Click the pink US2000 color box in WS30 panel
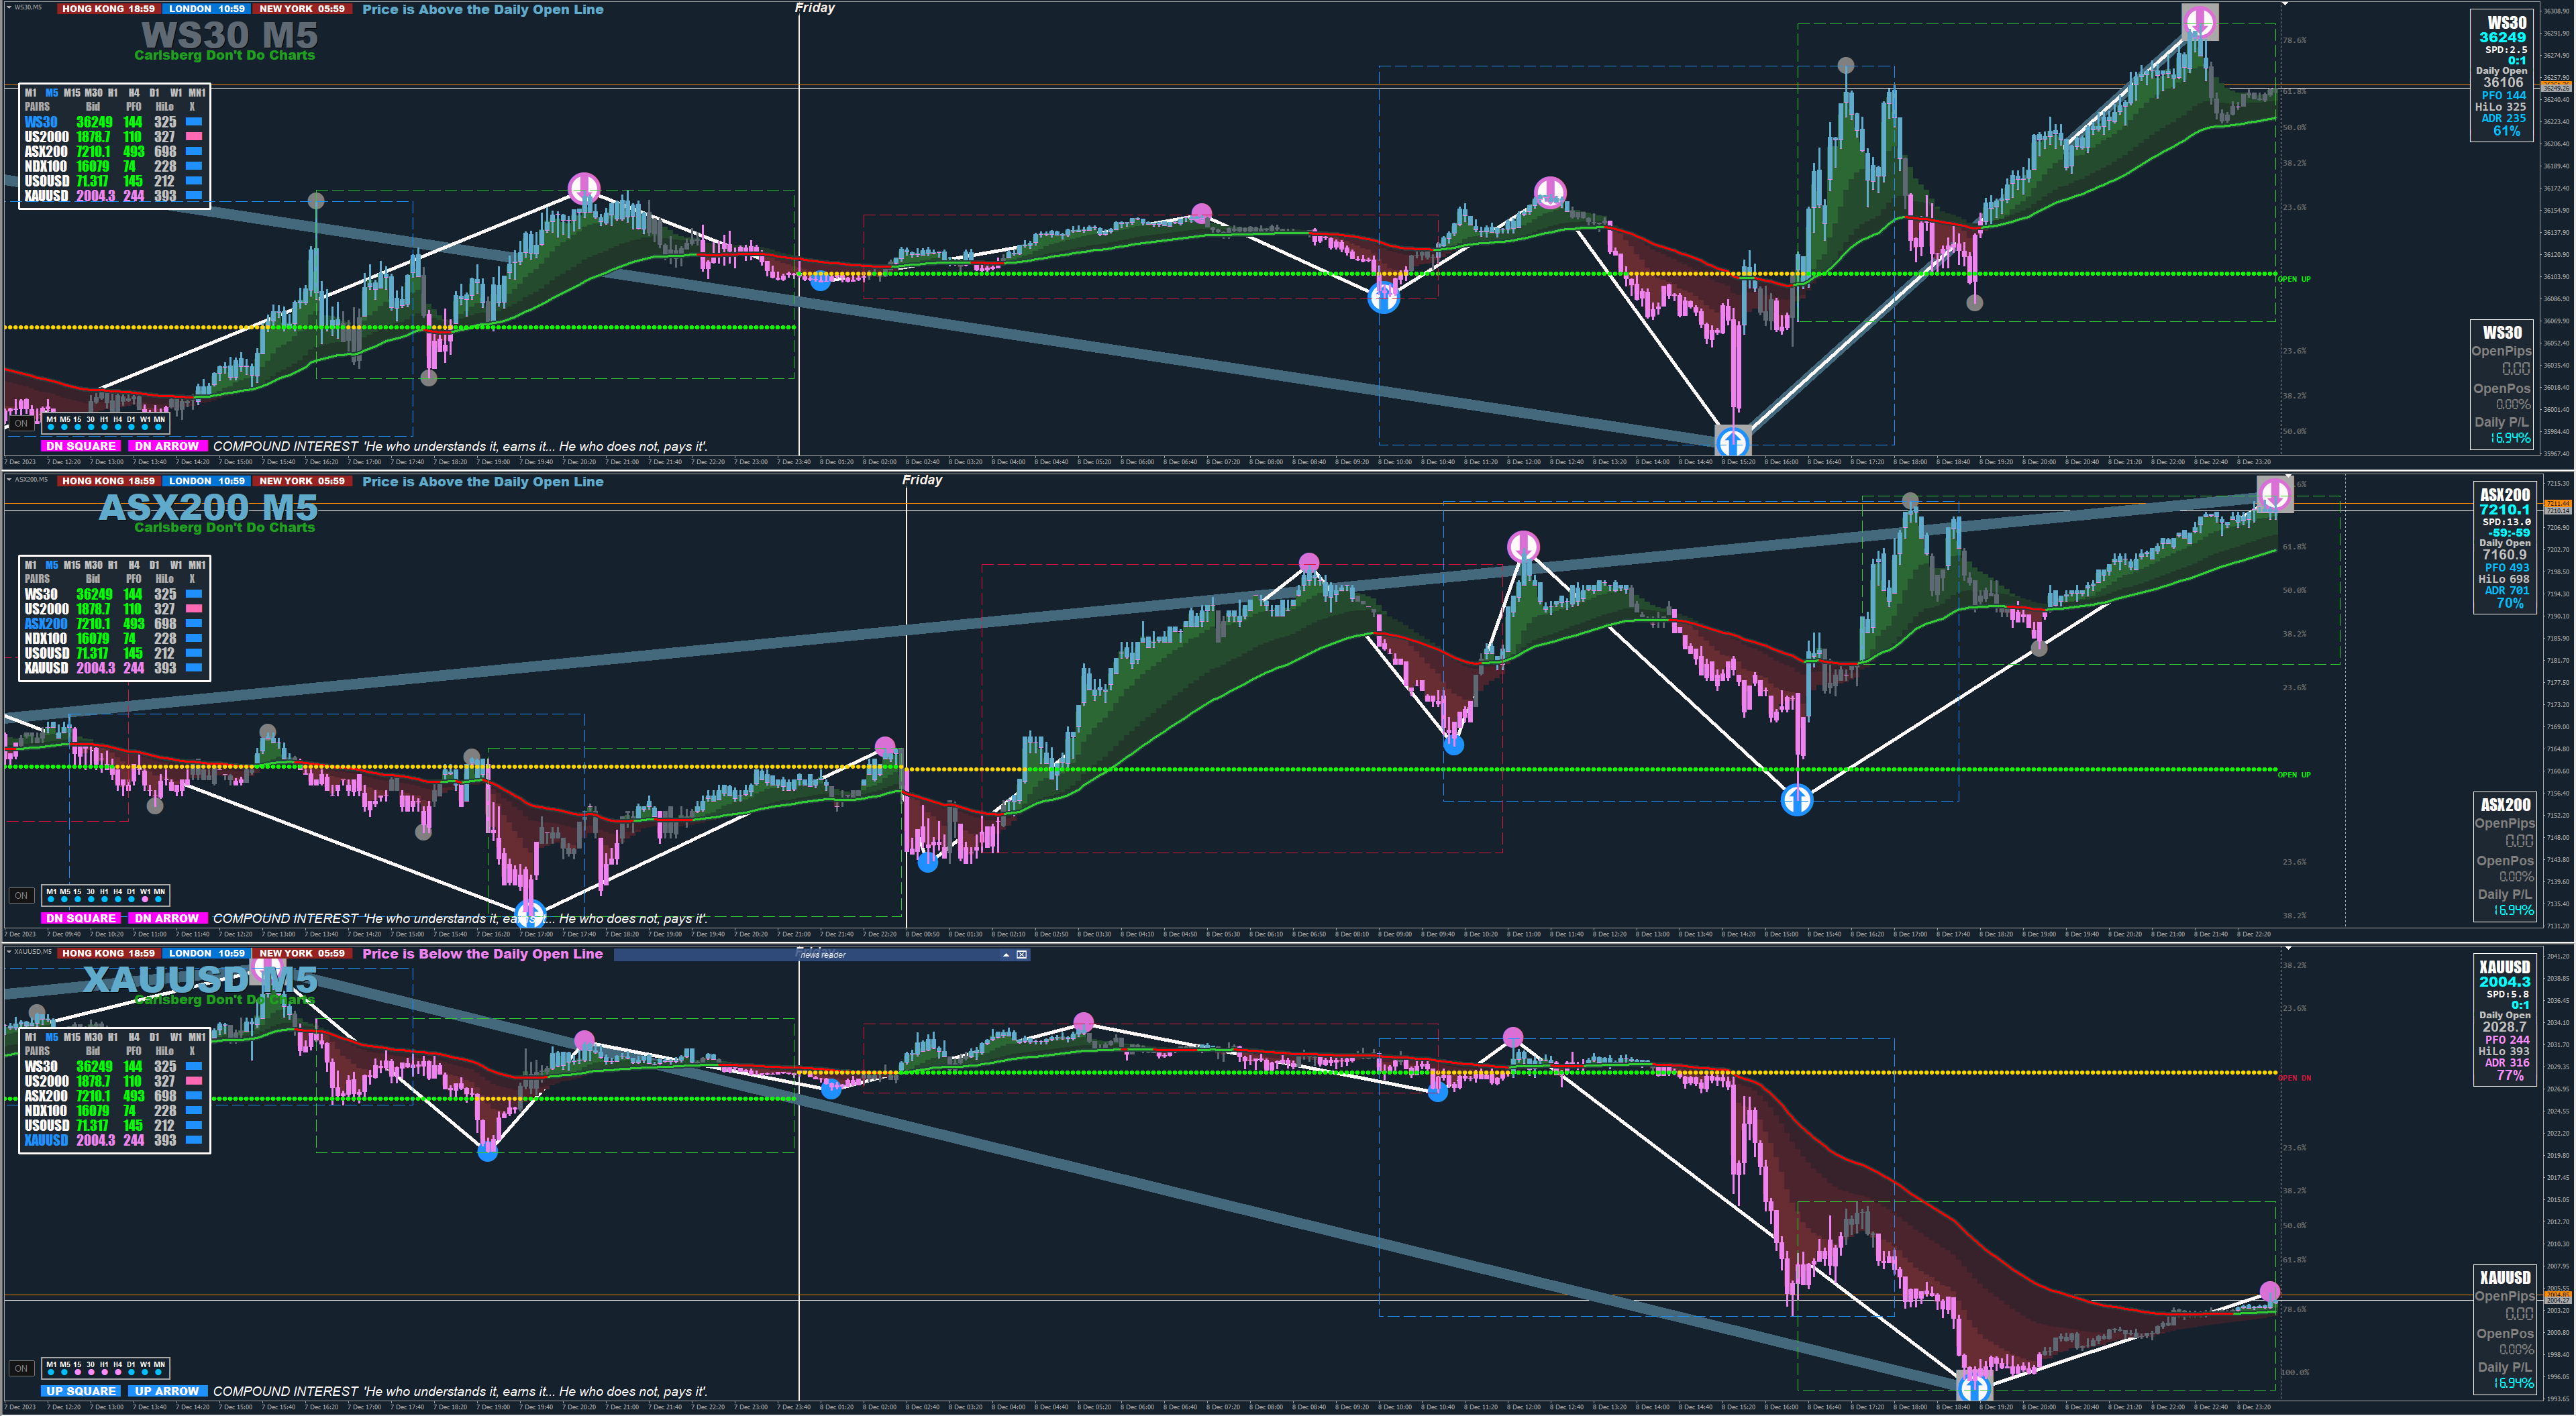 tap(194, 136)
